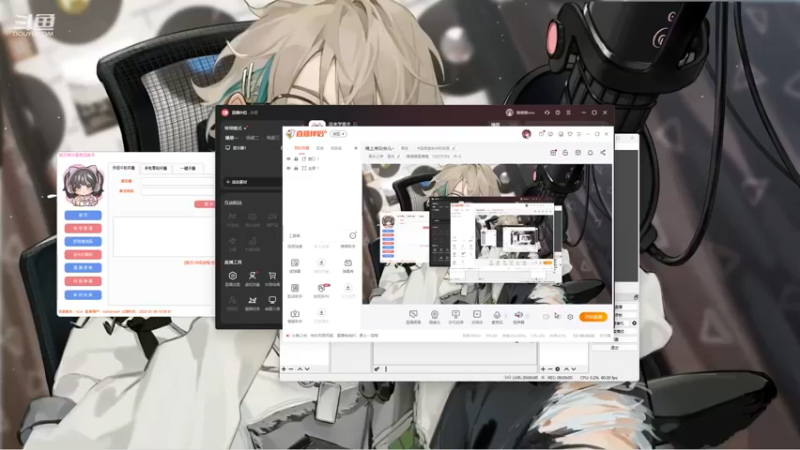800x450 pixels.
Task: Click speaker volume icon in bottom toolbar
Action: 518,316
